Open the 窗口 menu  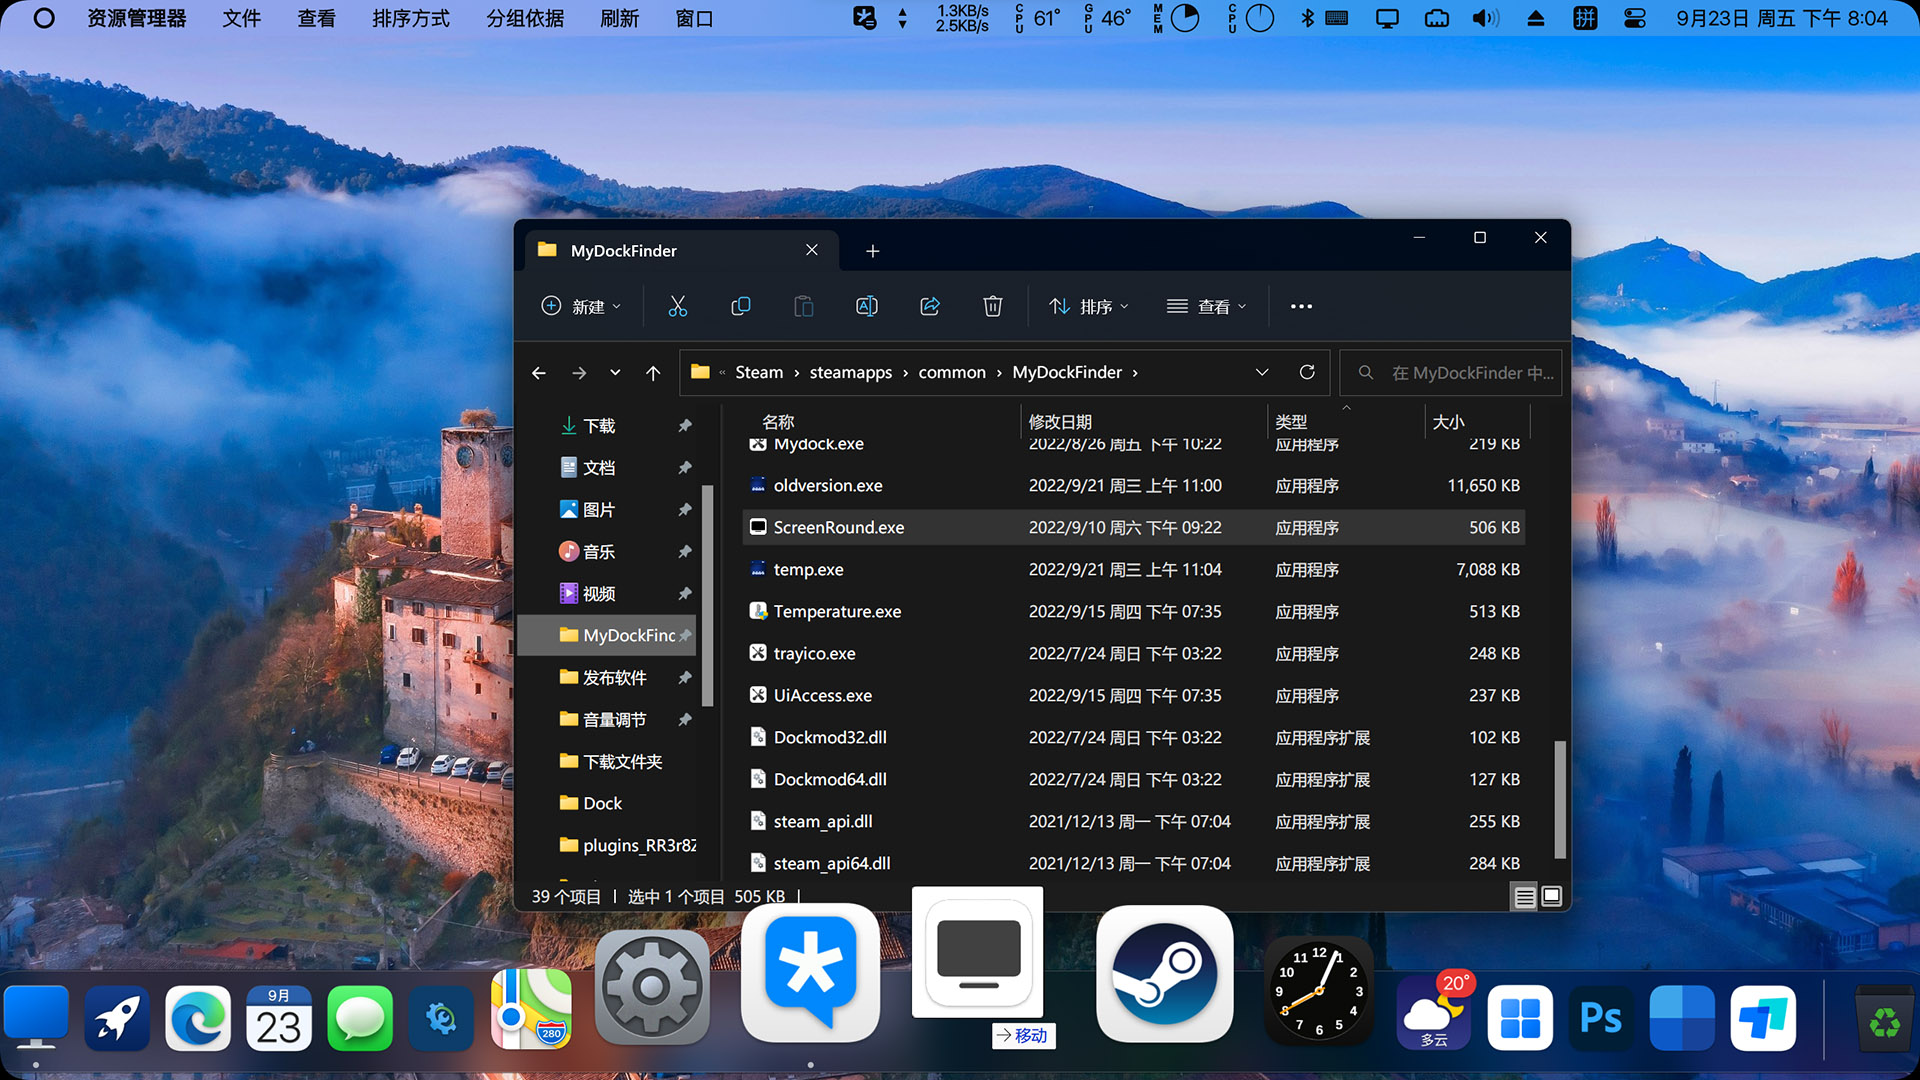click(x=694, y=18)
